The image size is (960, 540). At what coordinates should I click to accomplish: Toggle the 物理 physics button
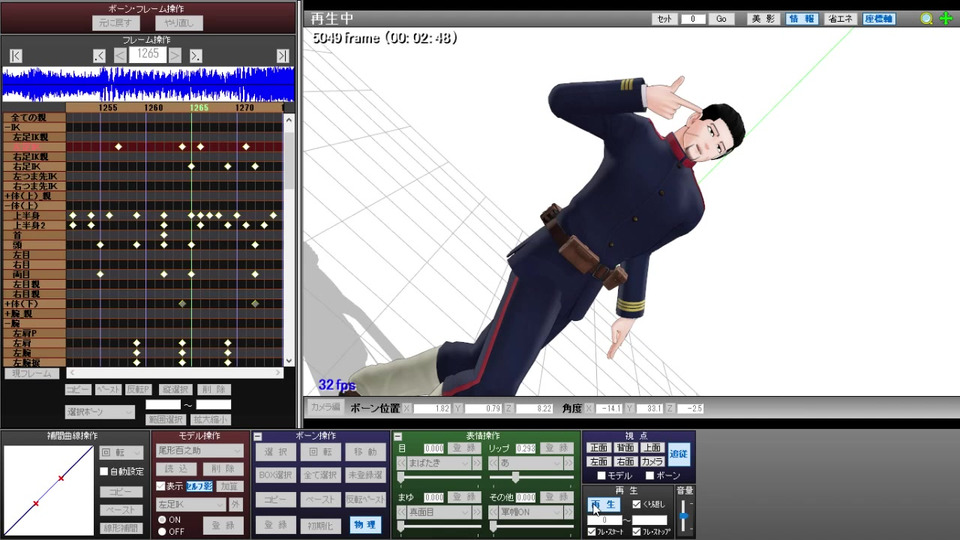pos(365,525)
